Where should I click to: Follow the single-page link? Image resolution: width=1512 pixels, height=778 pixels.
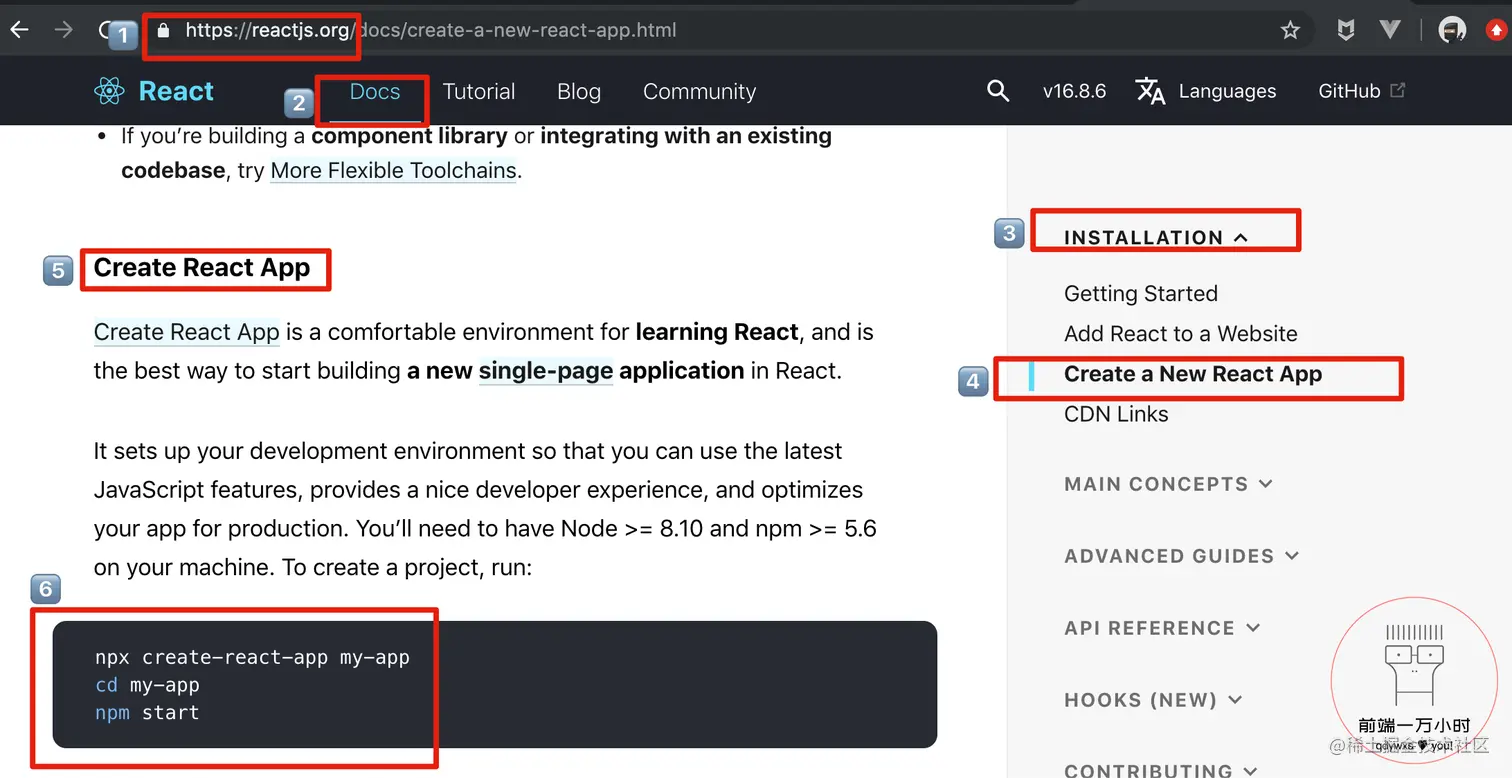[546, 371]
